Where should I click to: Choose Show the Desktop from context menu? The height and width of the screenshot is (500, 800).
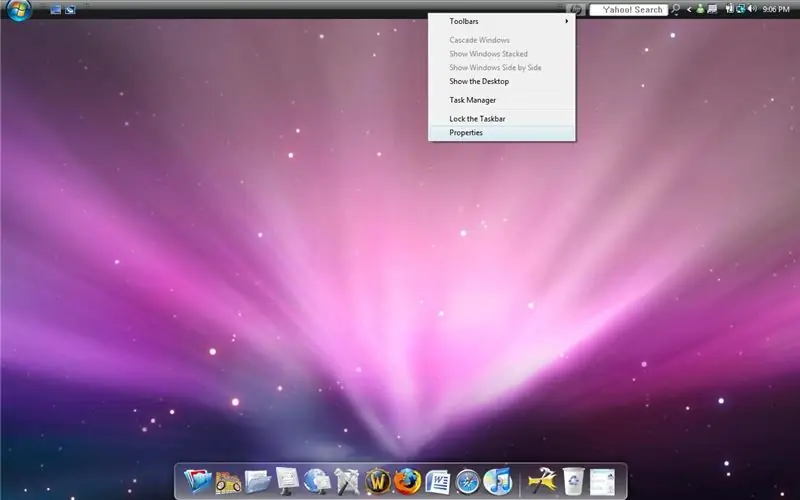click(x=502, y=81)
